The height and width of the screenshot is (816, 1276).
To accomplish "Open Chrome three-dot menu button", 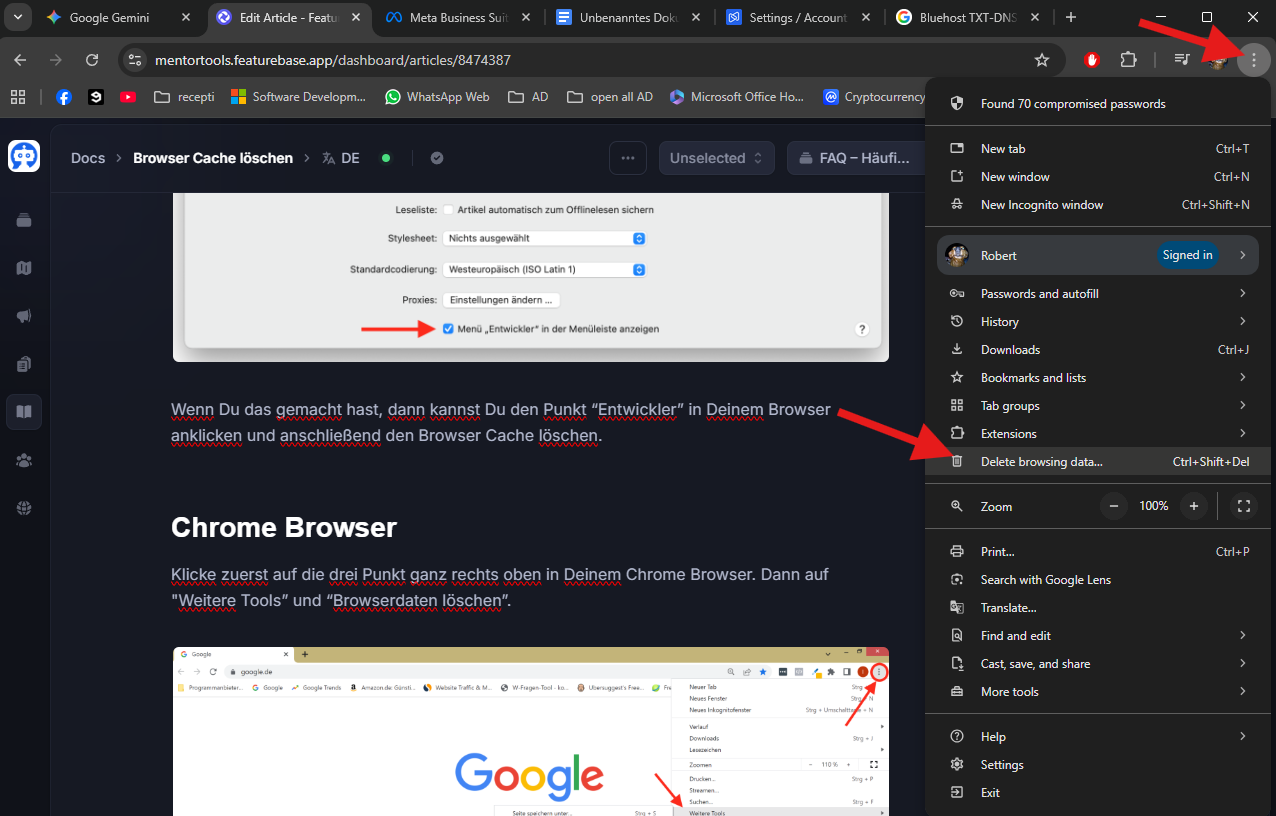I will pyautogui.click(x=1253, y=60).
